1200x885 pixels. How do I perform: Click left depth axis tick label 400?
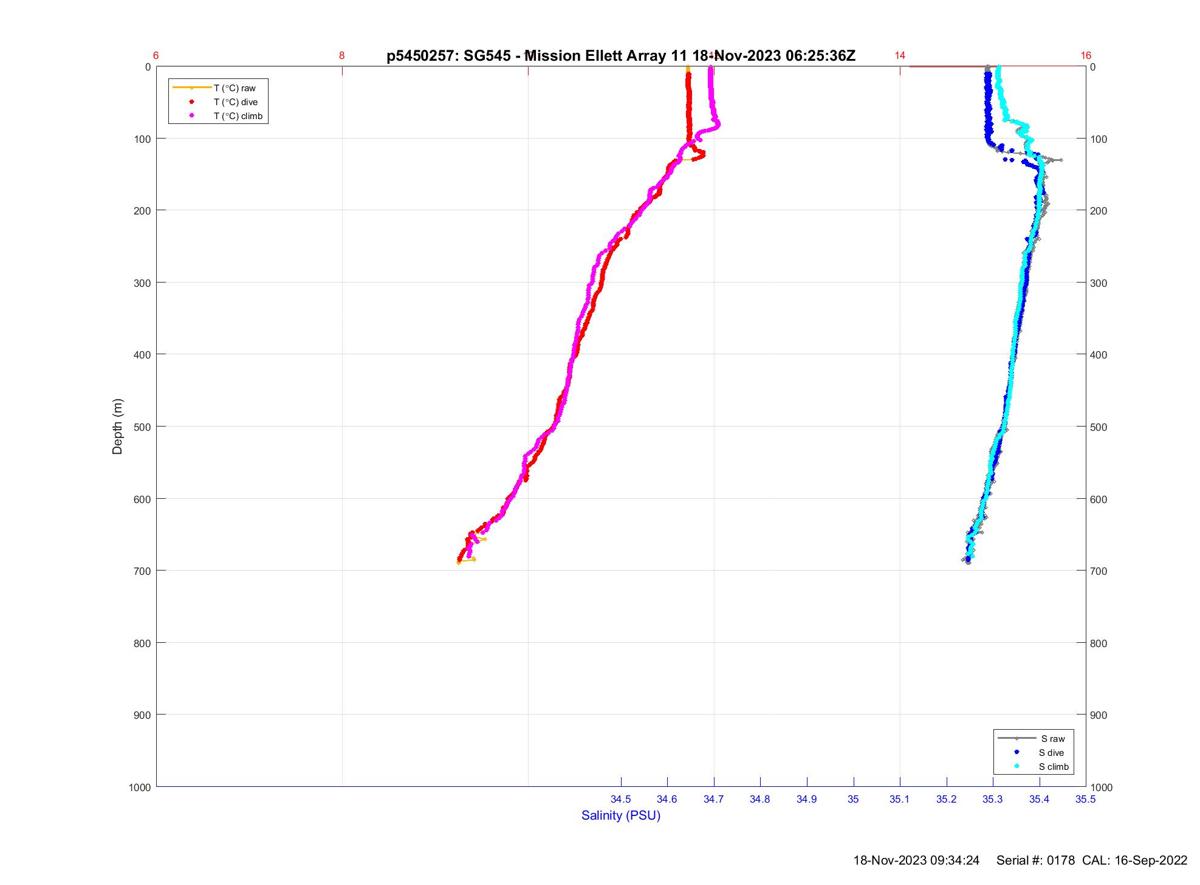tap(141, 355)
